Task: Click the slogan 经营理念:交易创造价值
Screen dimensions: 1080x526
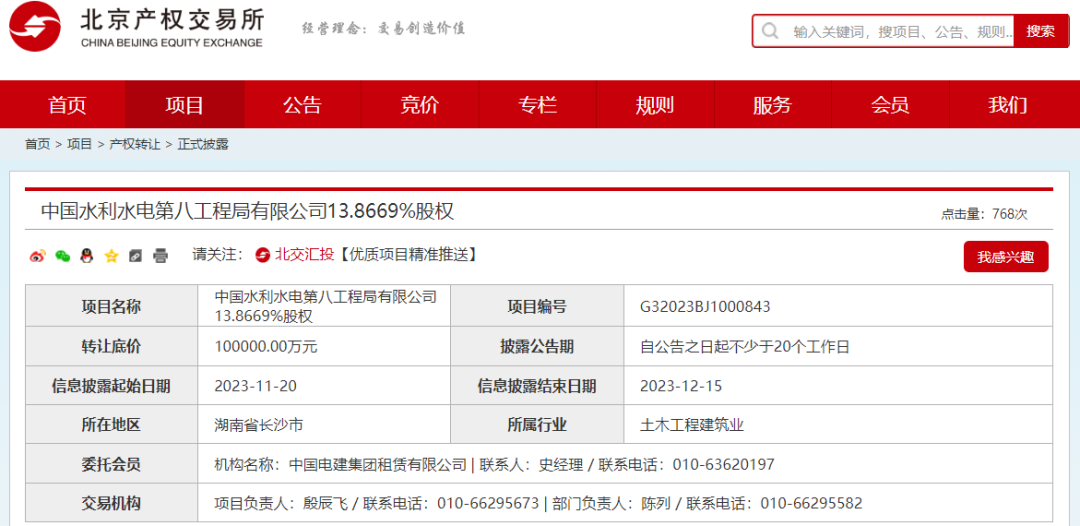Action: tap(384, 28)
